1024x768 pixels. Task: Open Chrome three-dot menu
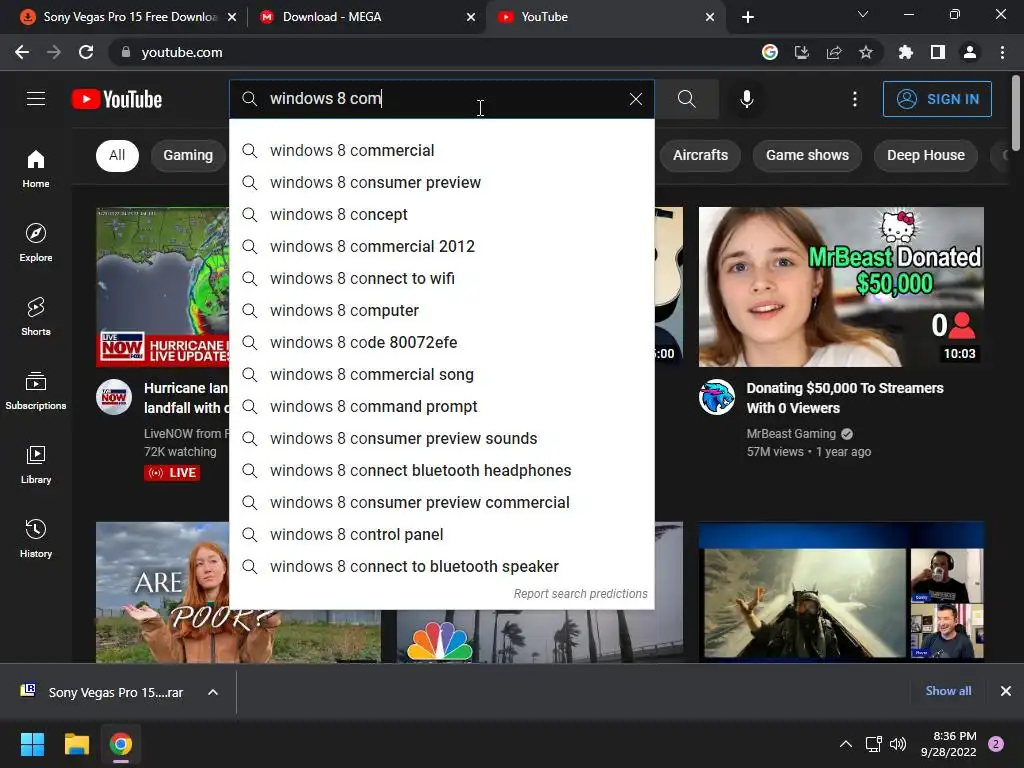[x=1002, y=52]
